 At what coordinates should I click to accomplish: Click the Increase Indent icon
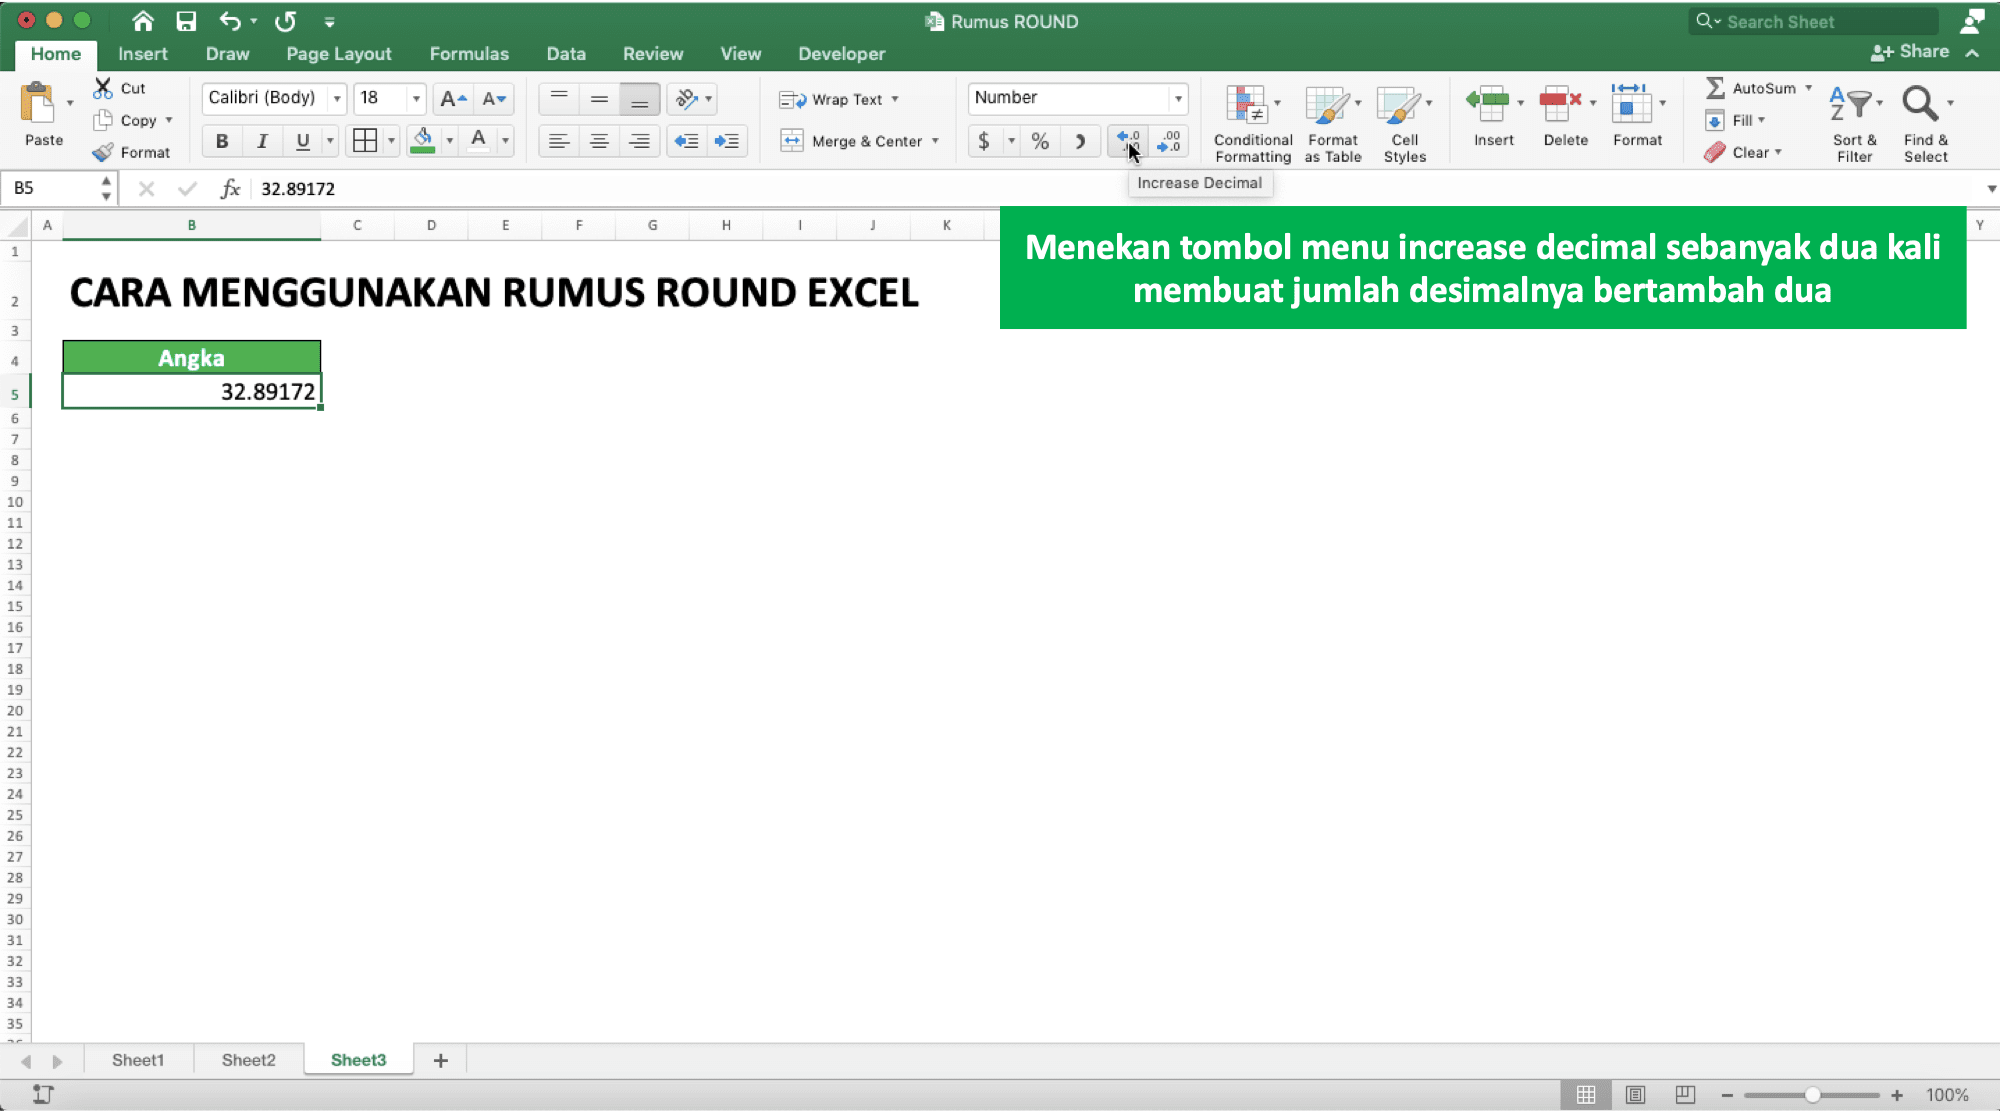tap(727, 141)
